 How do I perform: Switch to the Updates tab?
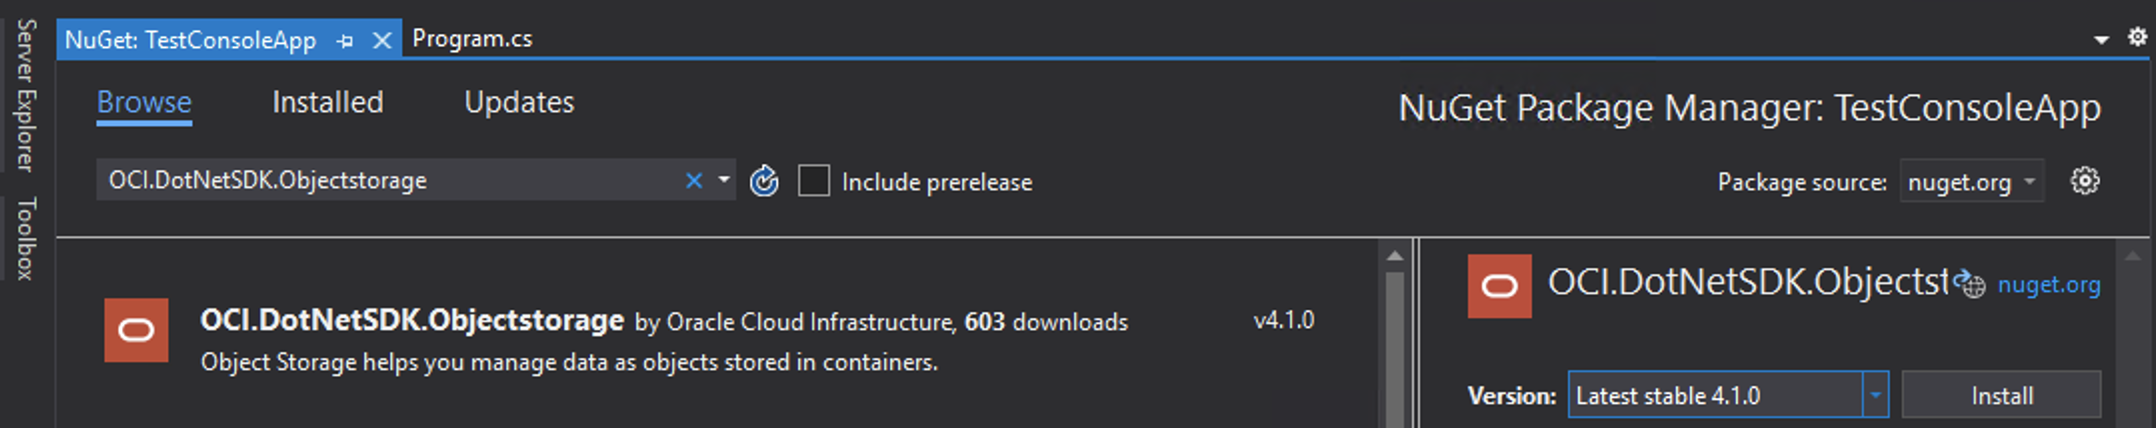point(519,102)
